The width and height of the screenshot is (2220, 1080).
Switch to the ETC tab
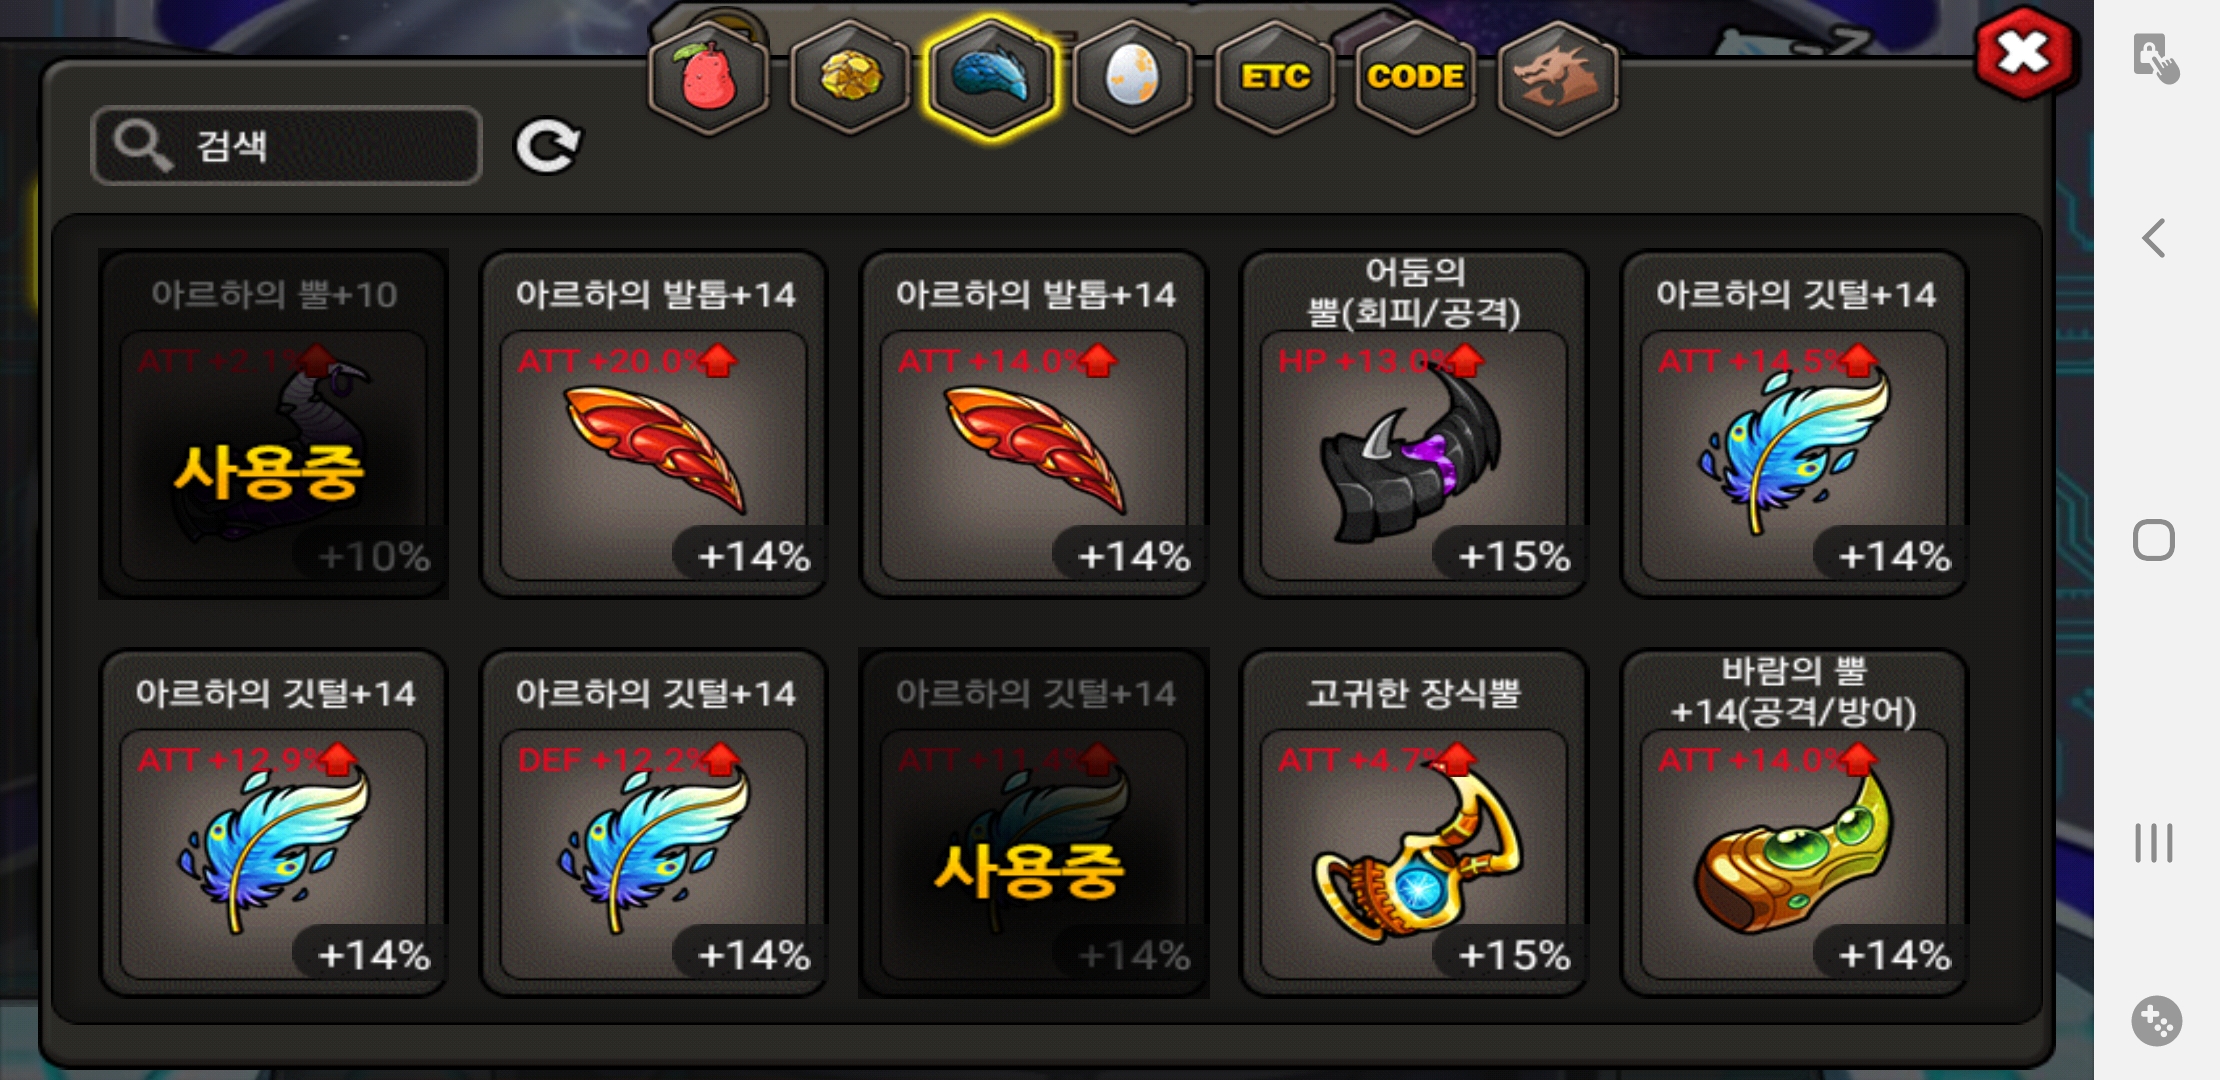pyautogui.click(x=1275, y=77)
